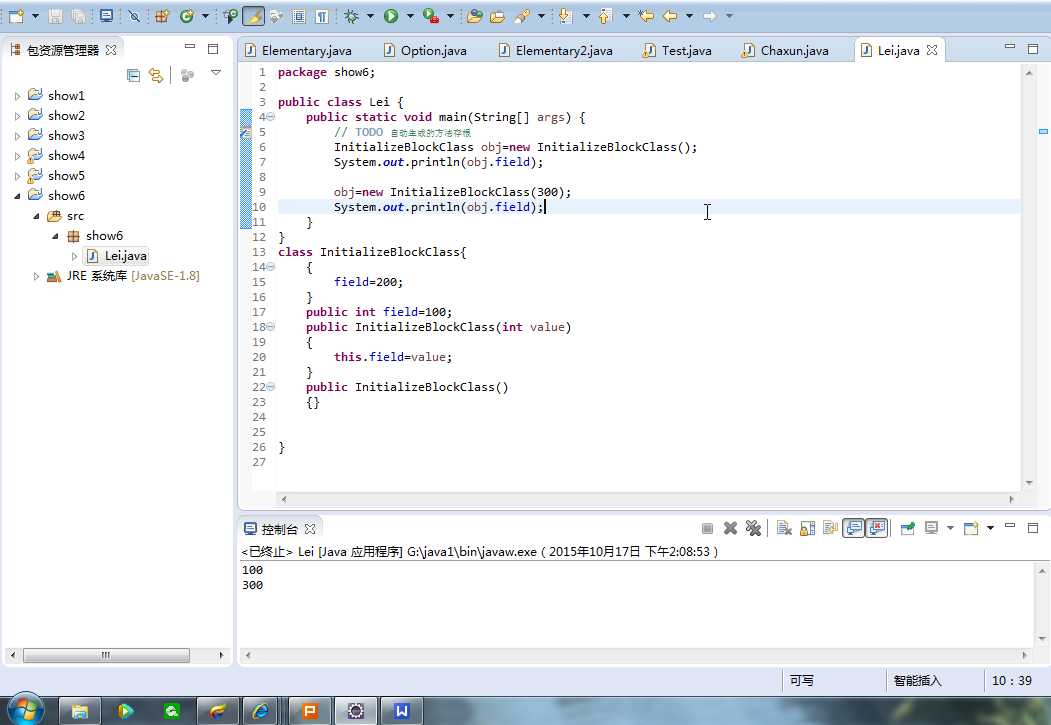Open the Run button dropdown arrow

410,16
